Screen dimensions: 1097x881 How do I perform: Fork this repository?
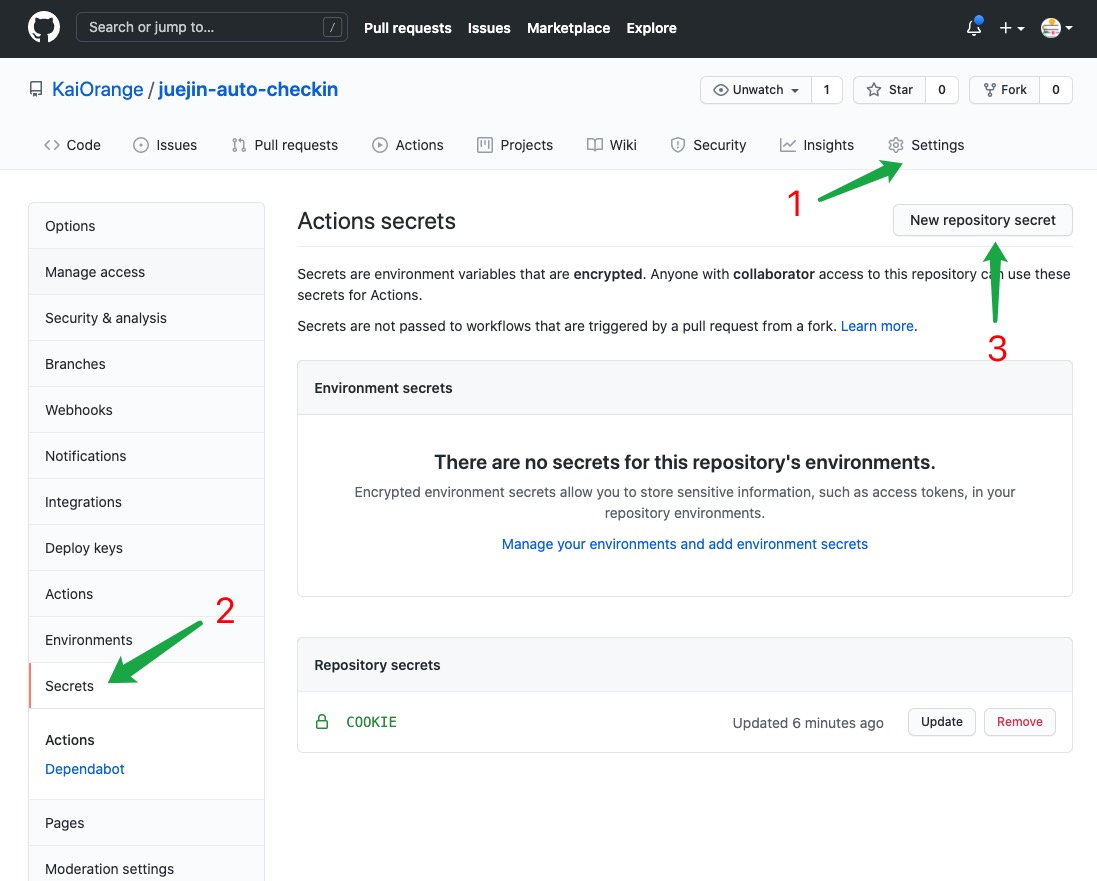click(x=1005, y=90)
